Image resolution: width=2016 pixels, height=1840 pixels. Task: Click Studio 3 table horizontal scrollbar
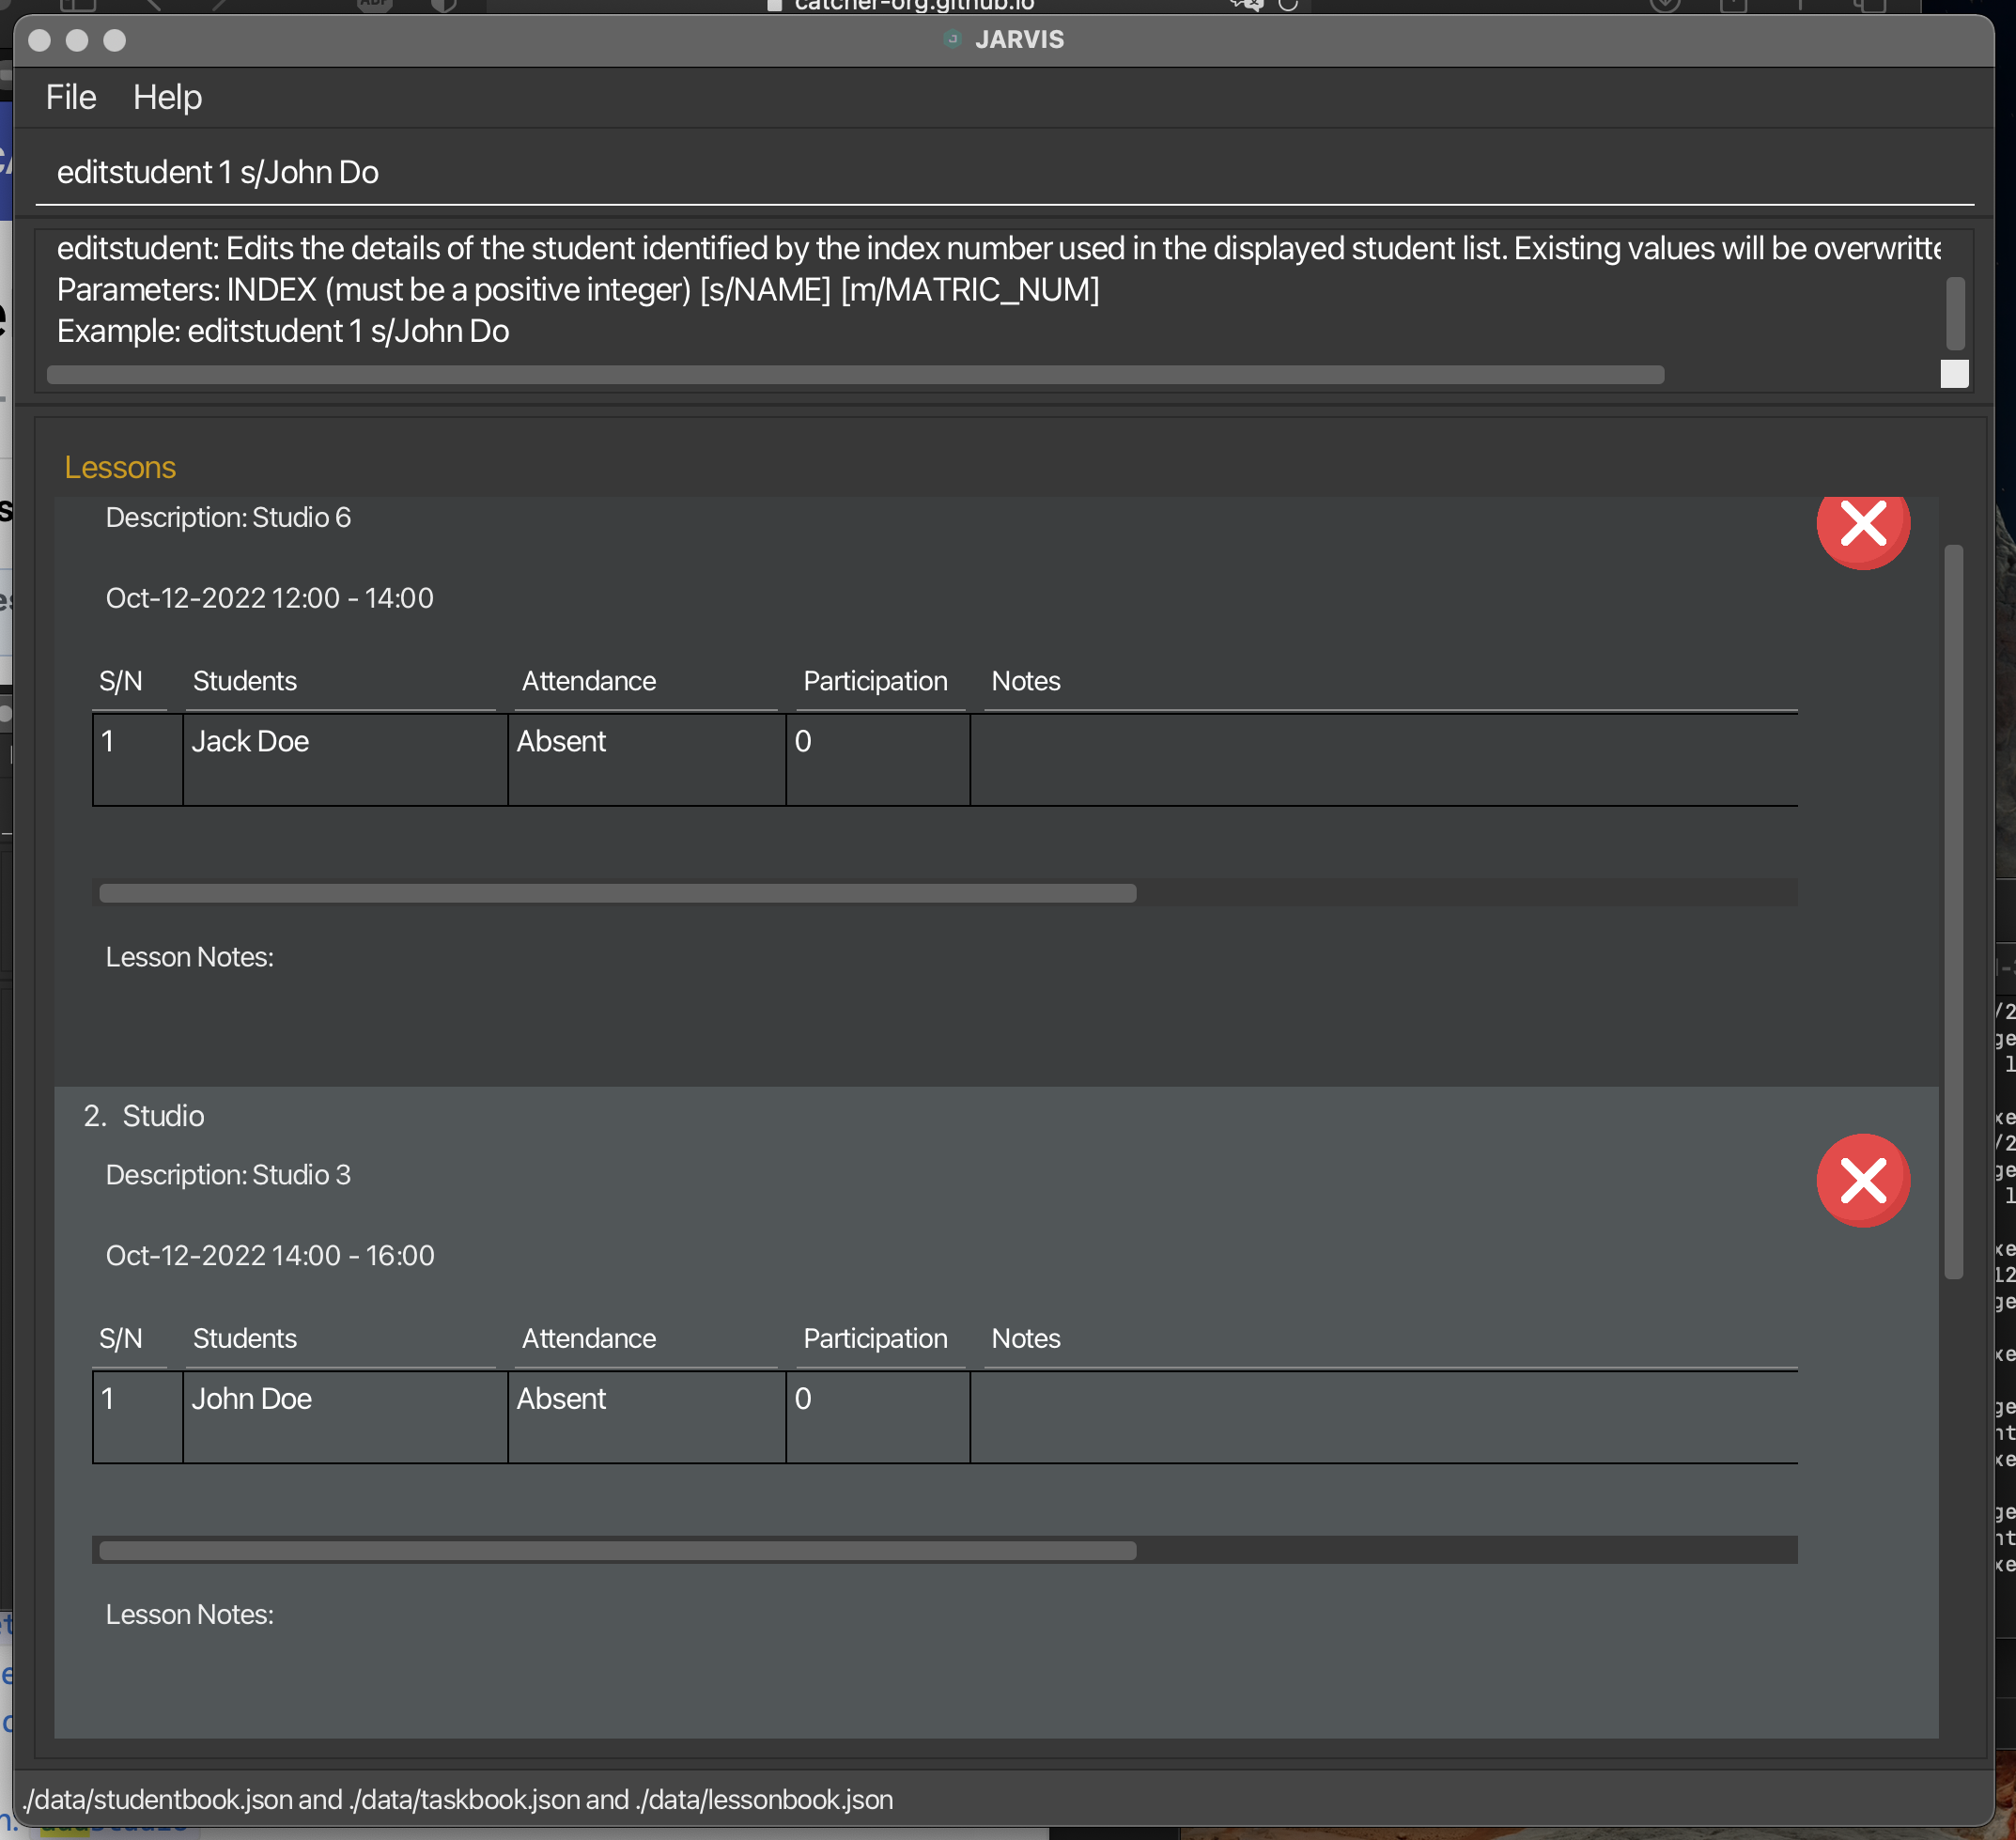tap(617, 1551)
